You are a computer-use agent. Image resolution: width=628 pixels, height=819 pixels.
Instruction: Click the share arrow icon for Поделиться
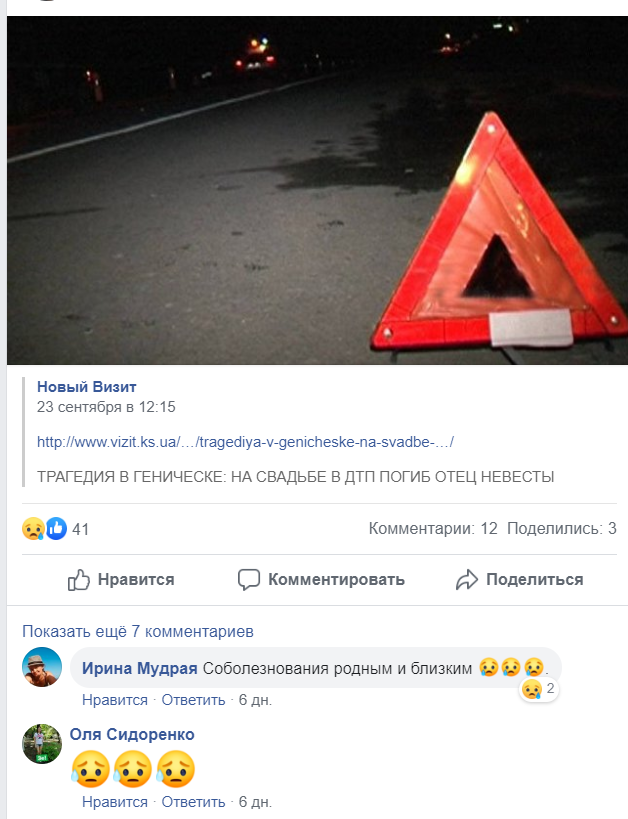point(467,580)
